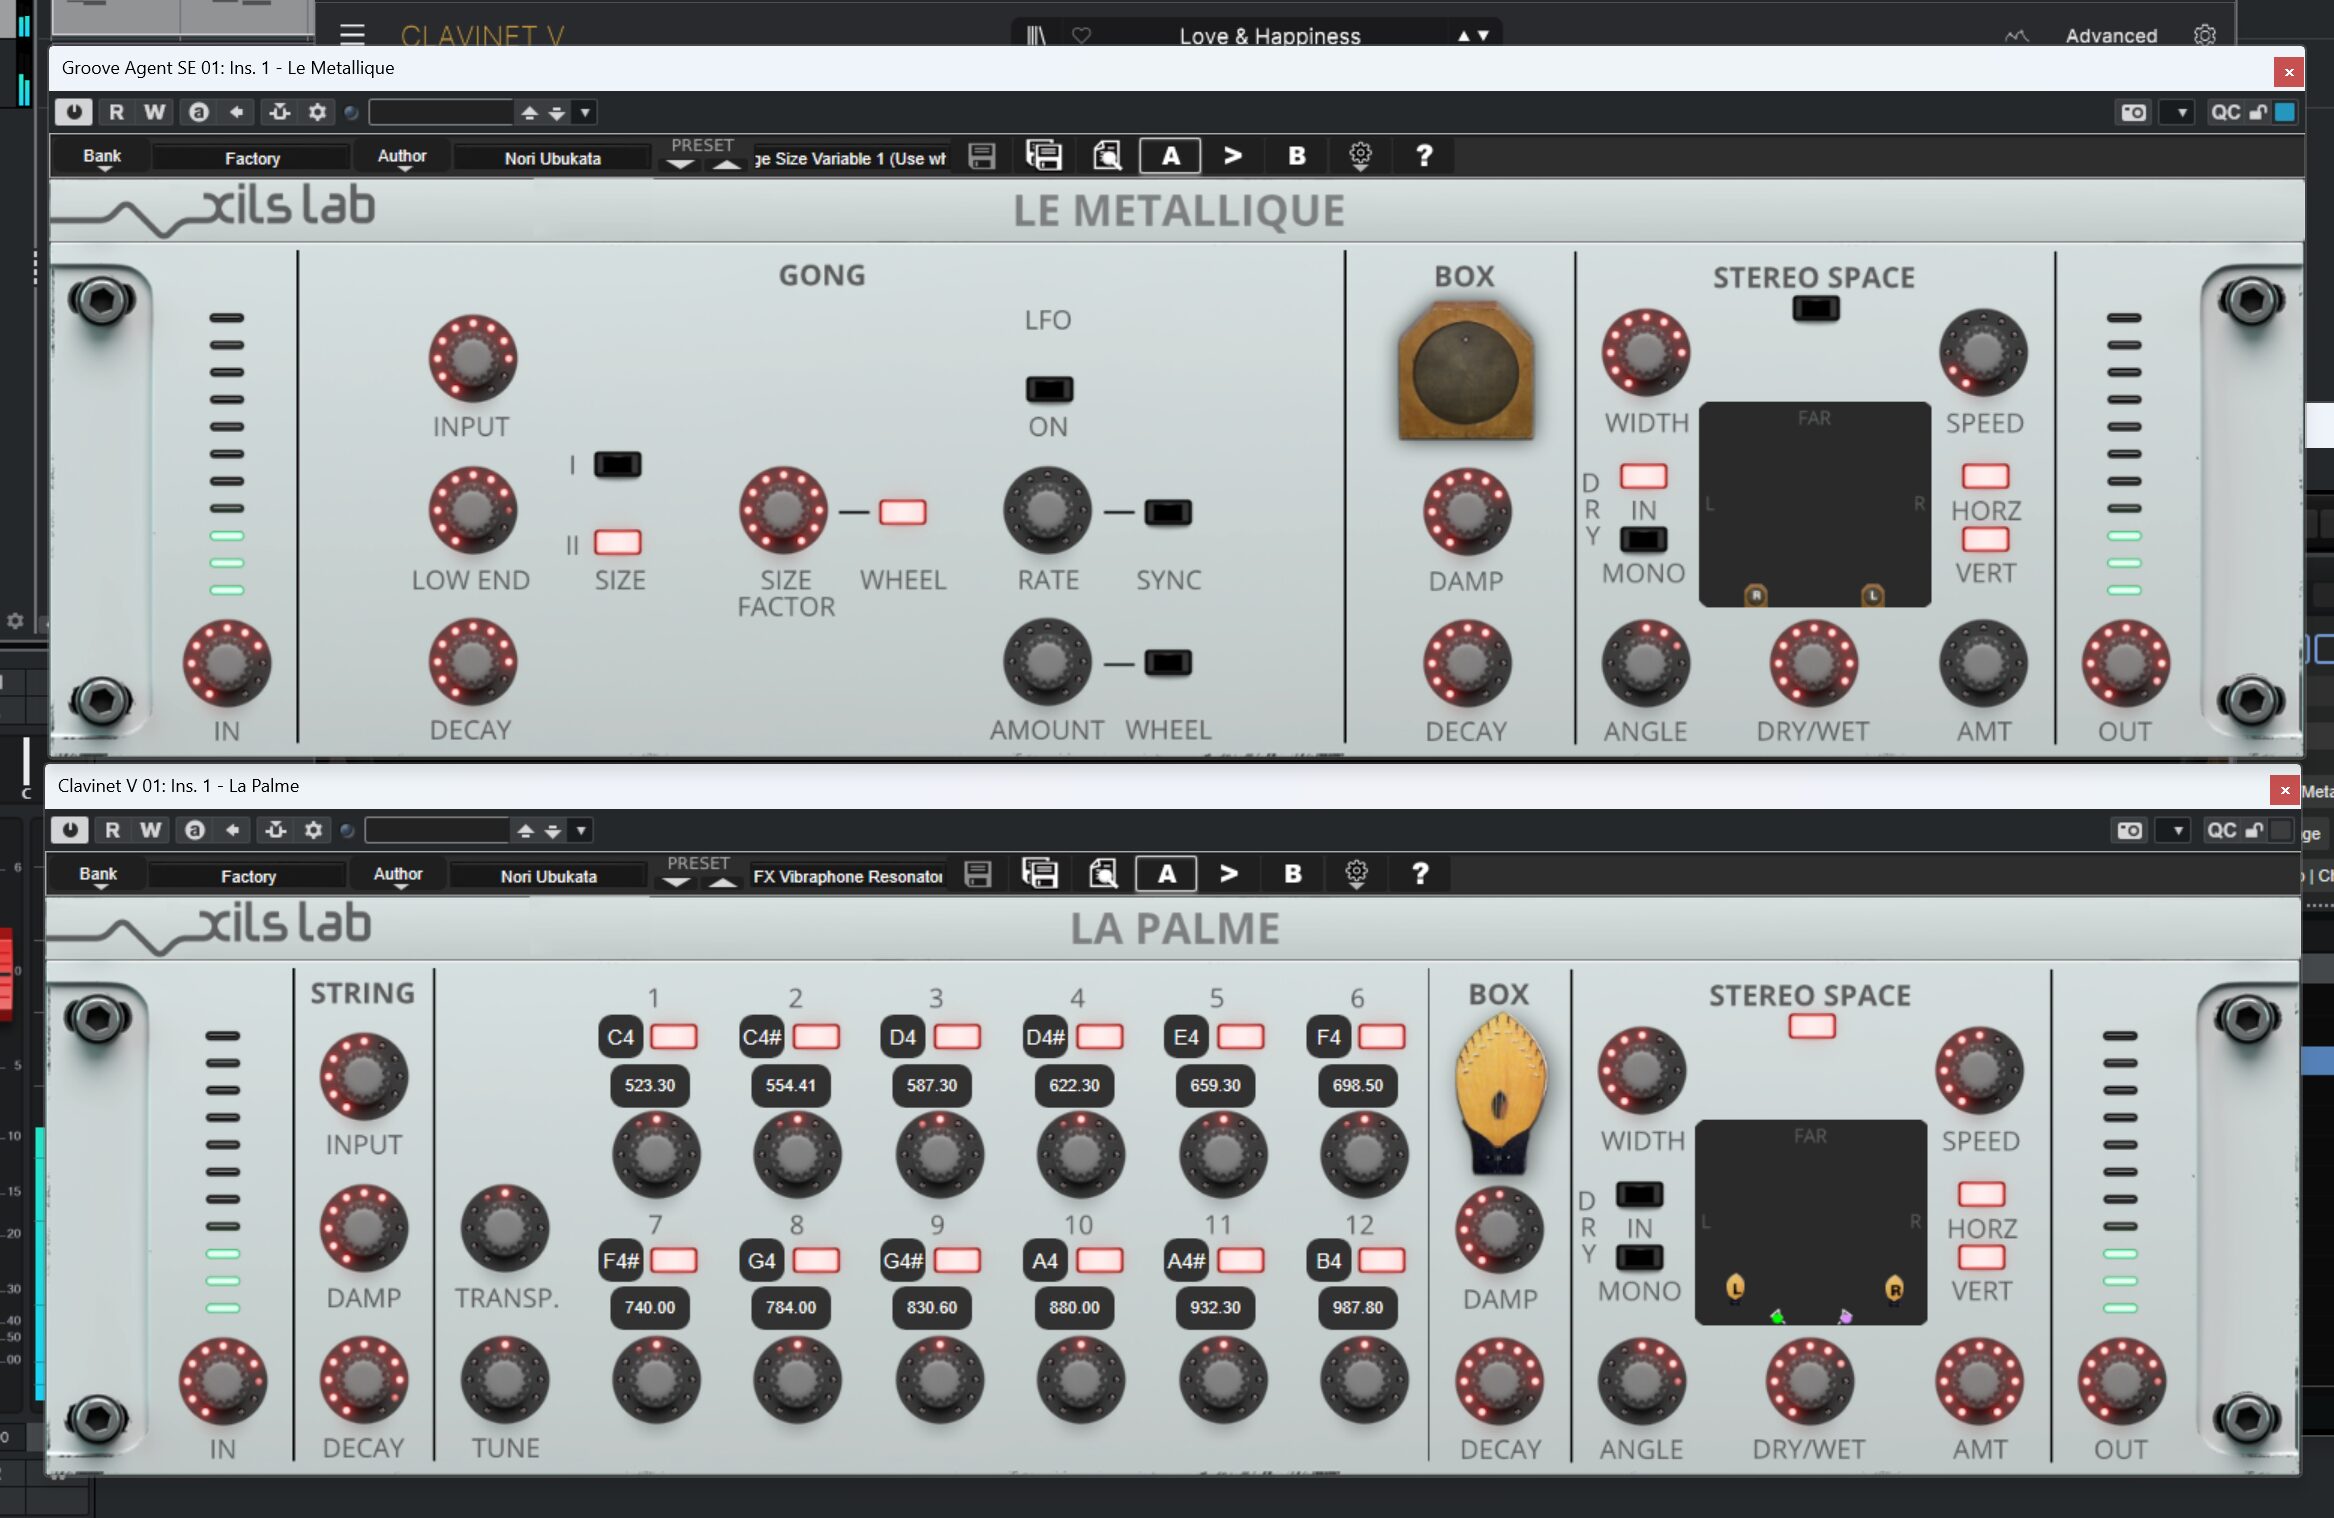
Task: Toggle LFO Rate SYNC switch
Action: (x=1167, y=512)
